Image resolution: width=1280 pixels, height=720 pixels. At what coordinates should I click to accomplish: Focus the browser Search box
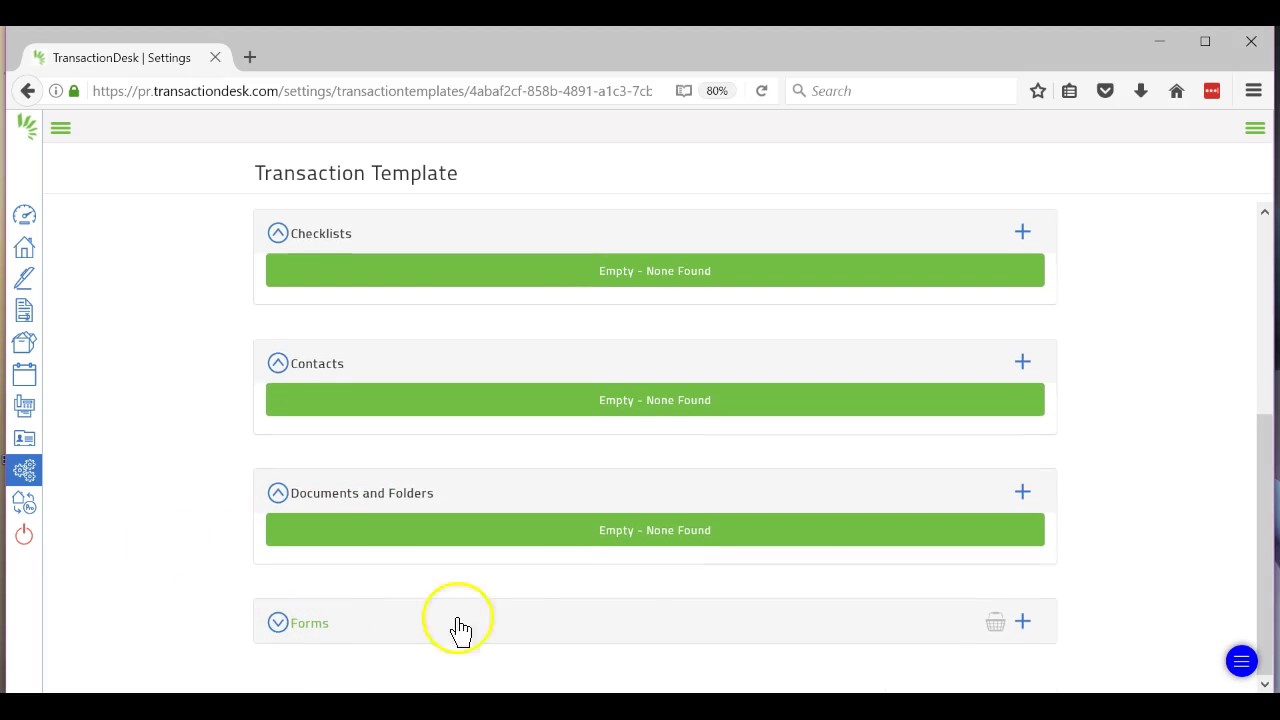pos(900,91)
